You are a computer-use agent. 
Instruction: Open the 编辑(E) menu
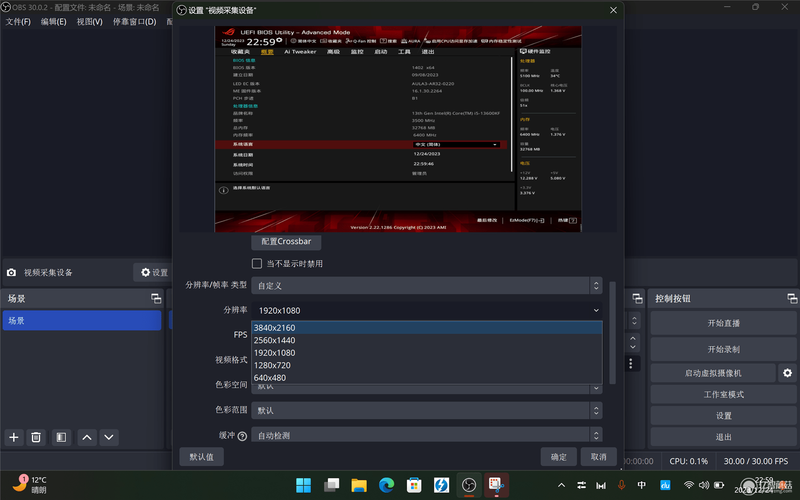(54, 21)
